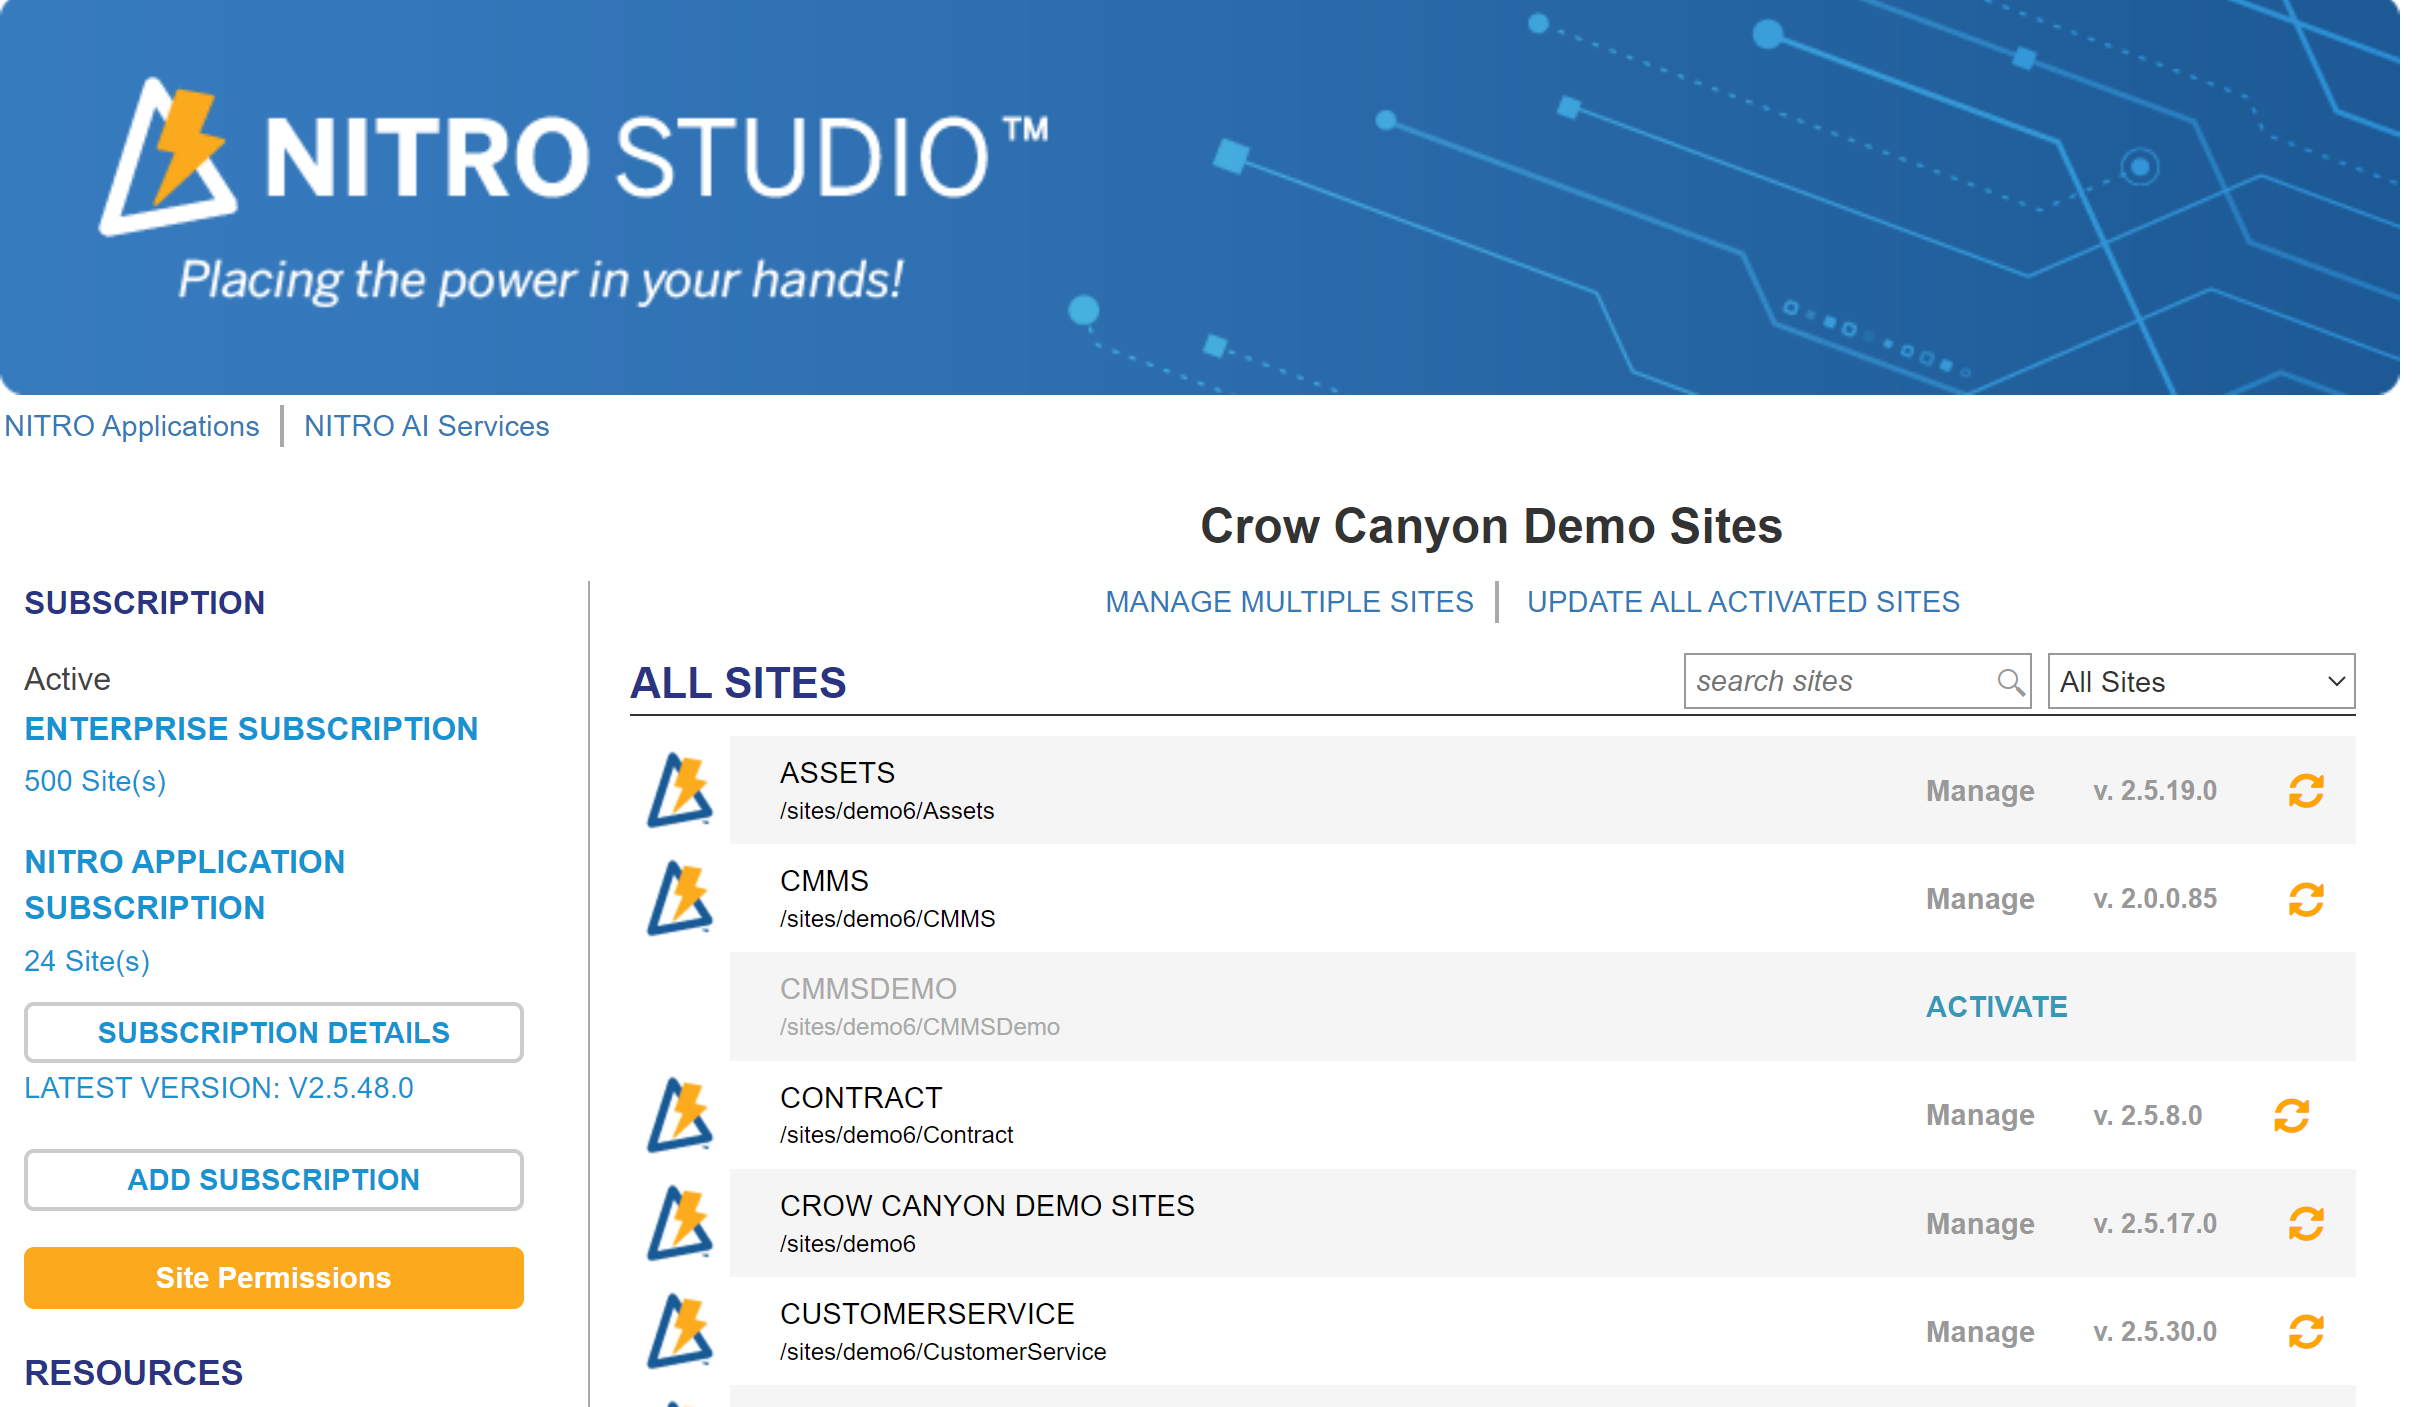Refresh the CUSTOMERSERVICE site version

click(2306, 1331)
